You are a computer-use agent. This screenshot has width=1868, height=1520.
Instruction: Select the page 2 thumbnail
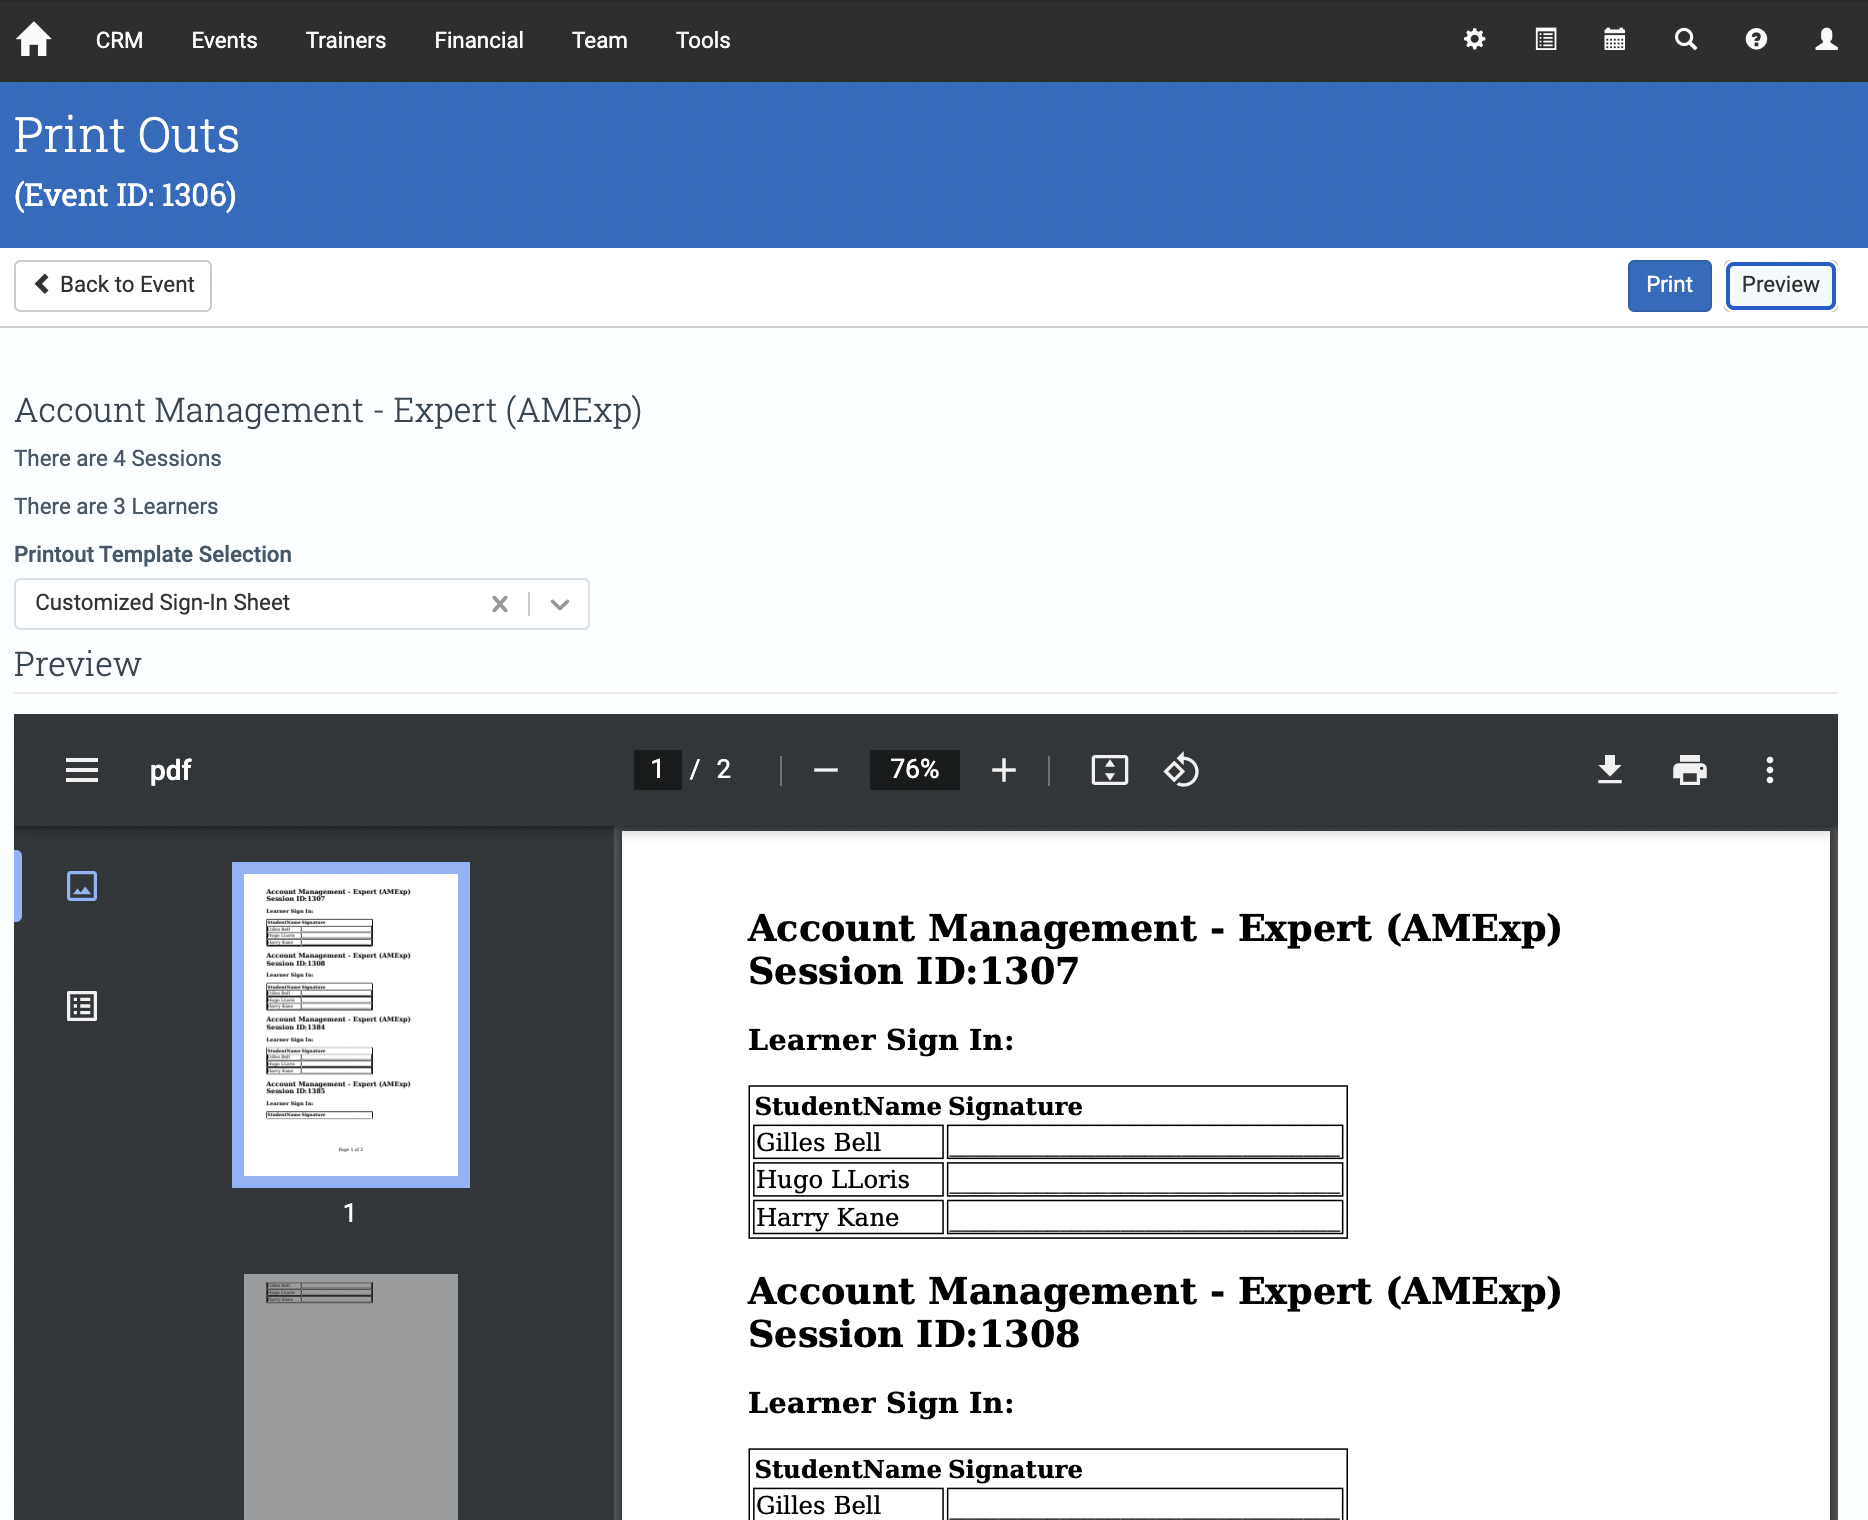click(351, 1397)
